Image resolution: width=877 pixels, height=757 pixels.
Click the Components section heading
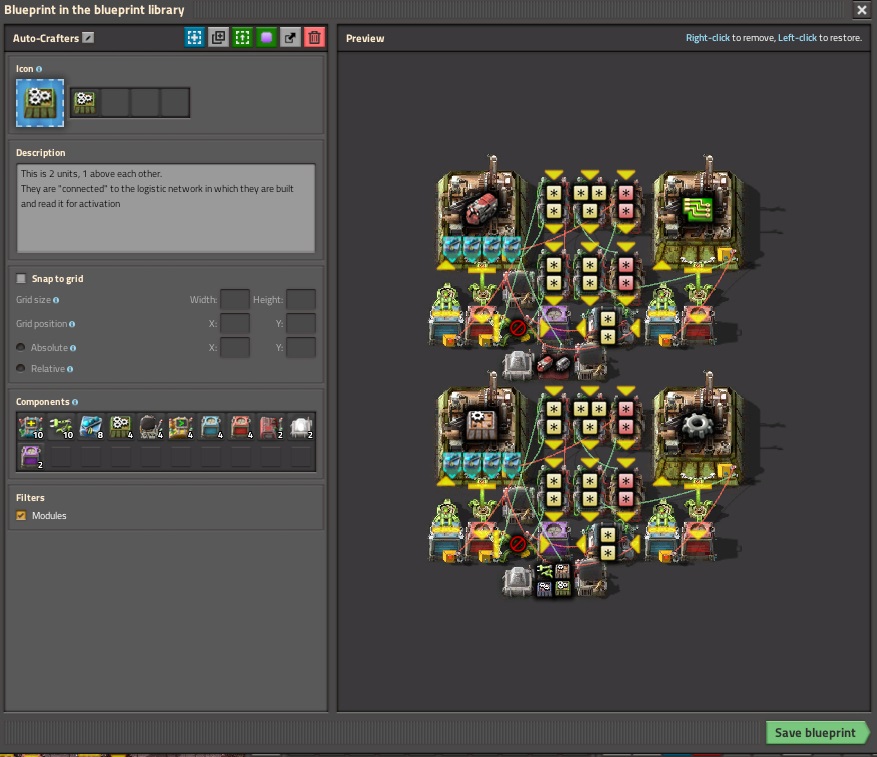43,402
